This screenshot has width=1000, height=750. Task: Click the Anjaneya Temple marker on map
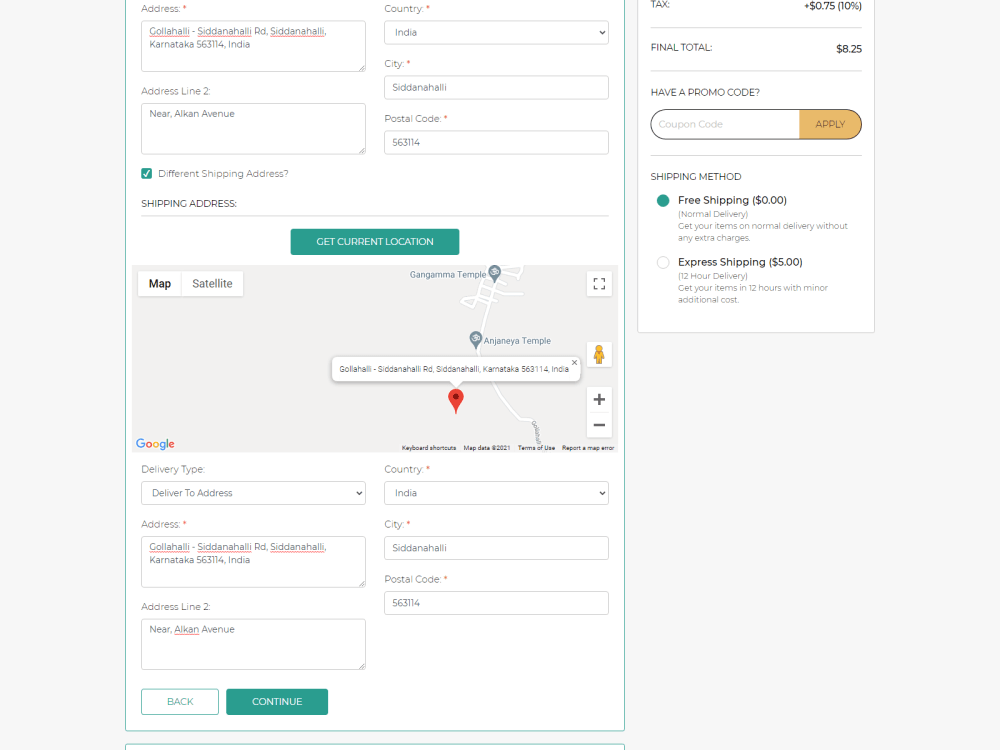tap(475, 339)
